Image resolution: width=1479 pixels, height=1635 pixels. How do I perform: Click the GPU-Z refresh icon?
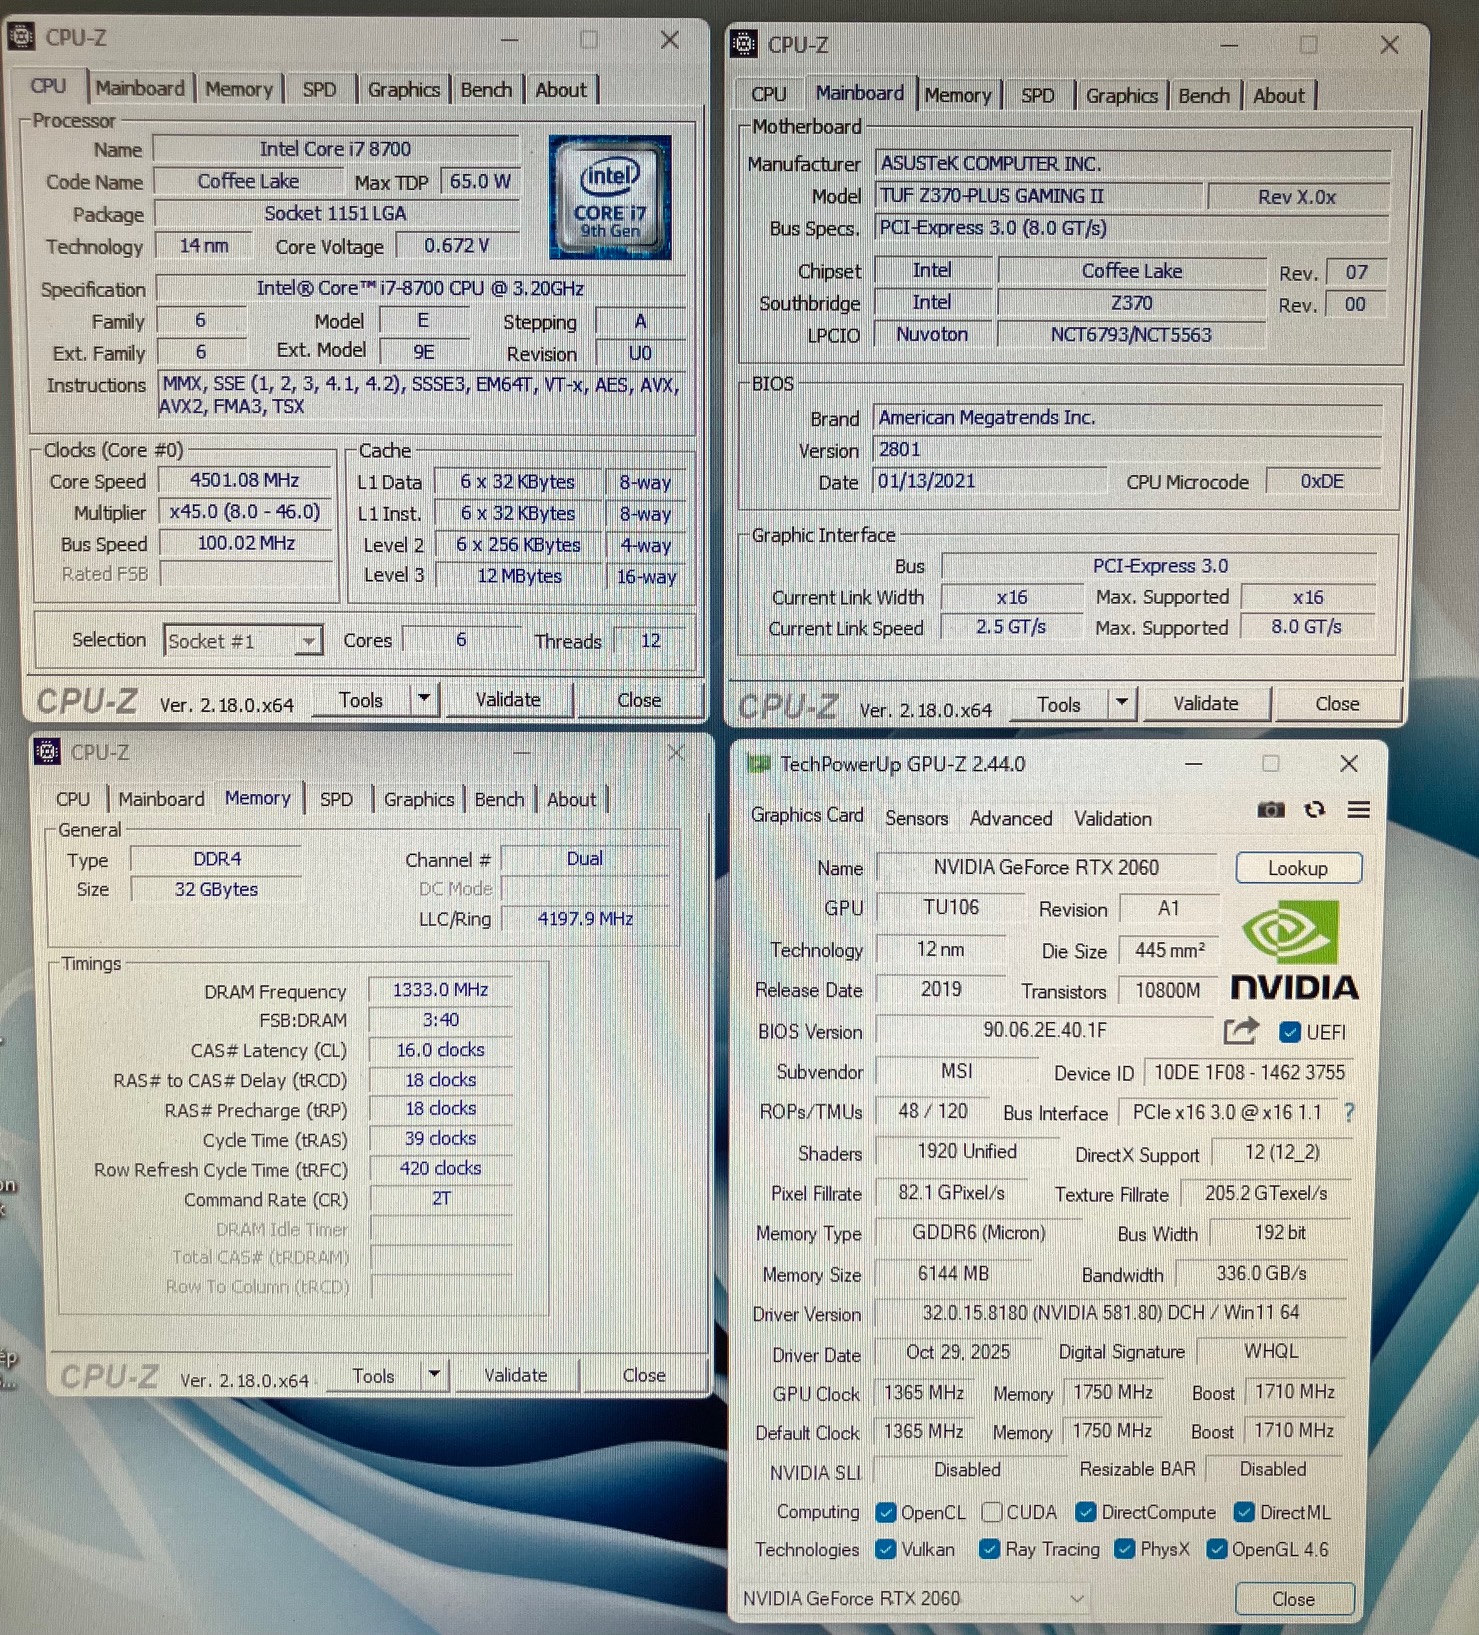coord(1315,810)
